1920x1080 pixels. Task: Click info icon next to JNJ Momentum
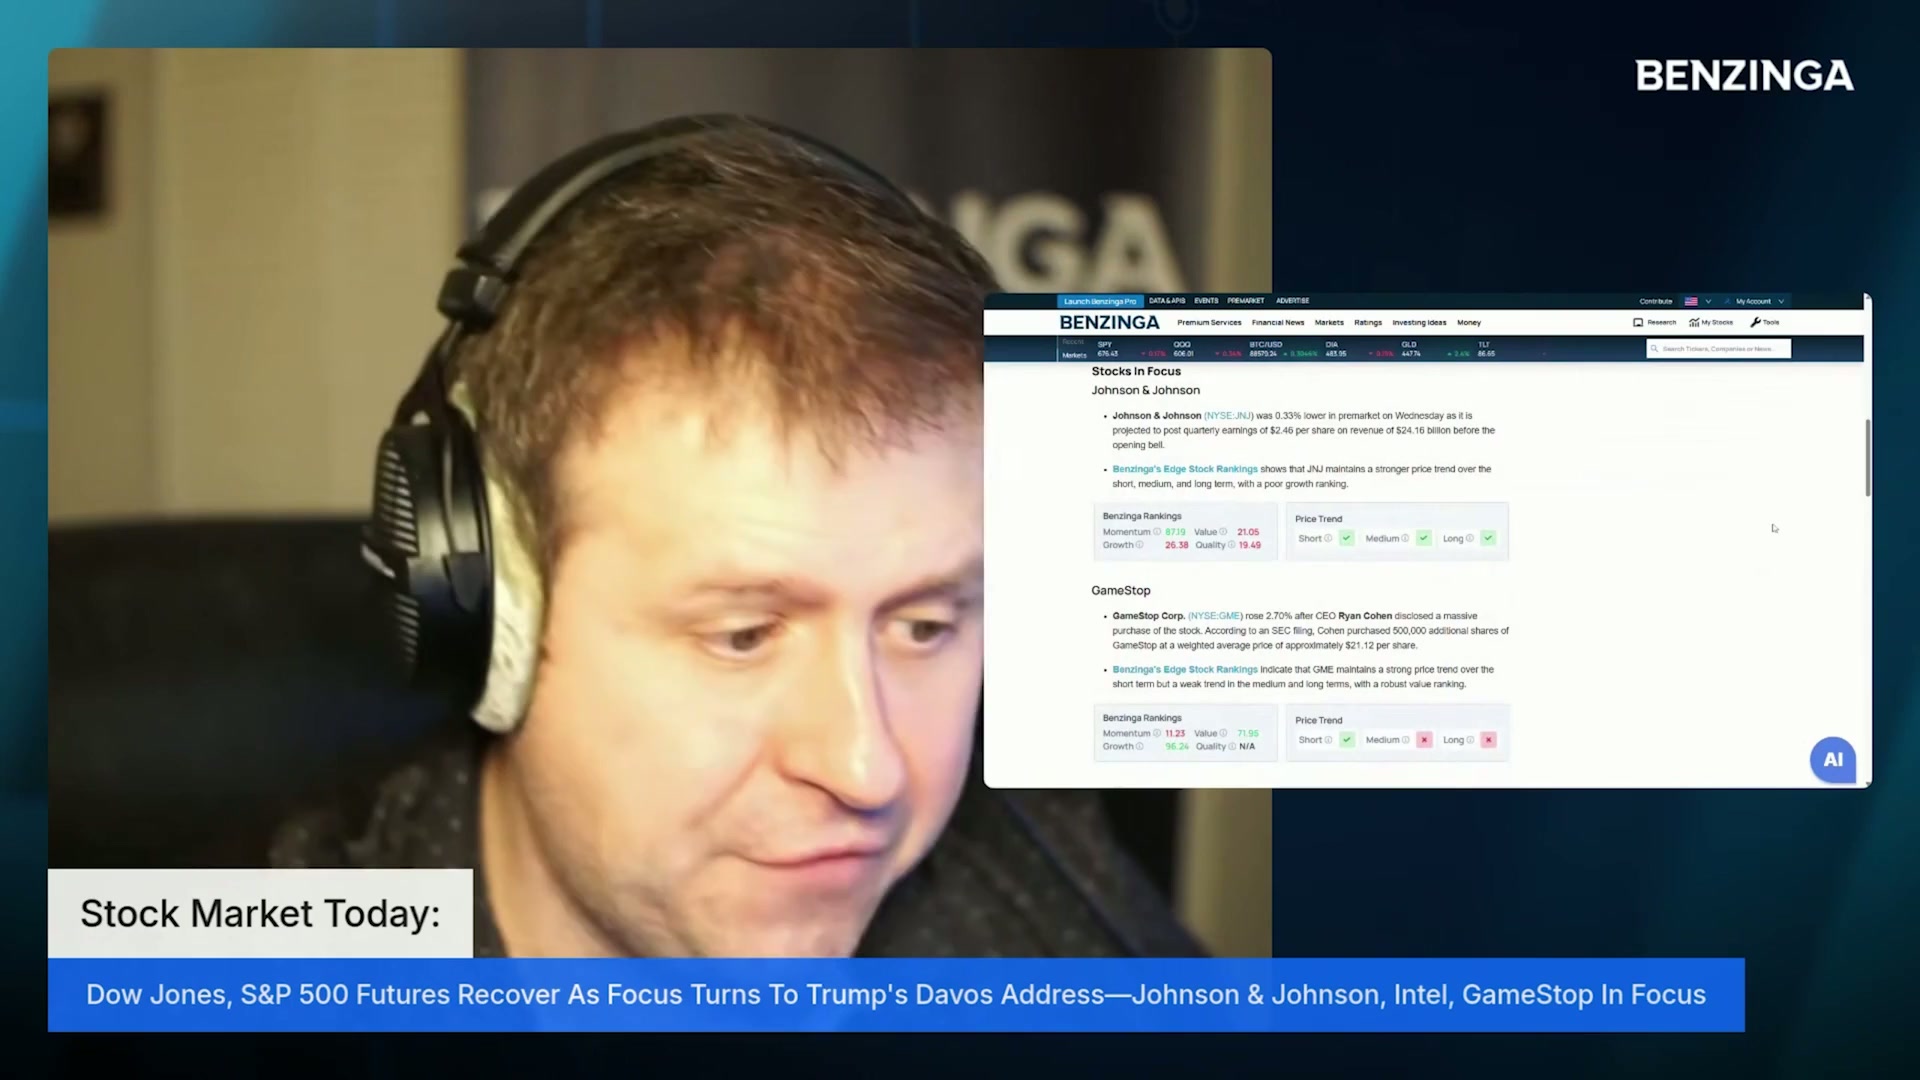pos(1157,532)
